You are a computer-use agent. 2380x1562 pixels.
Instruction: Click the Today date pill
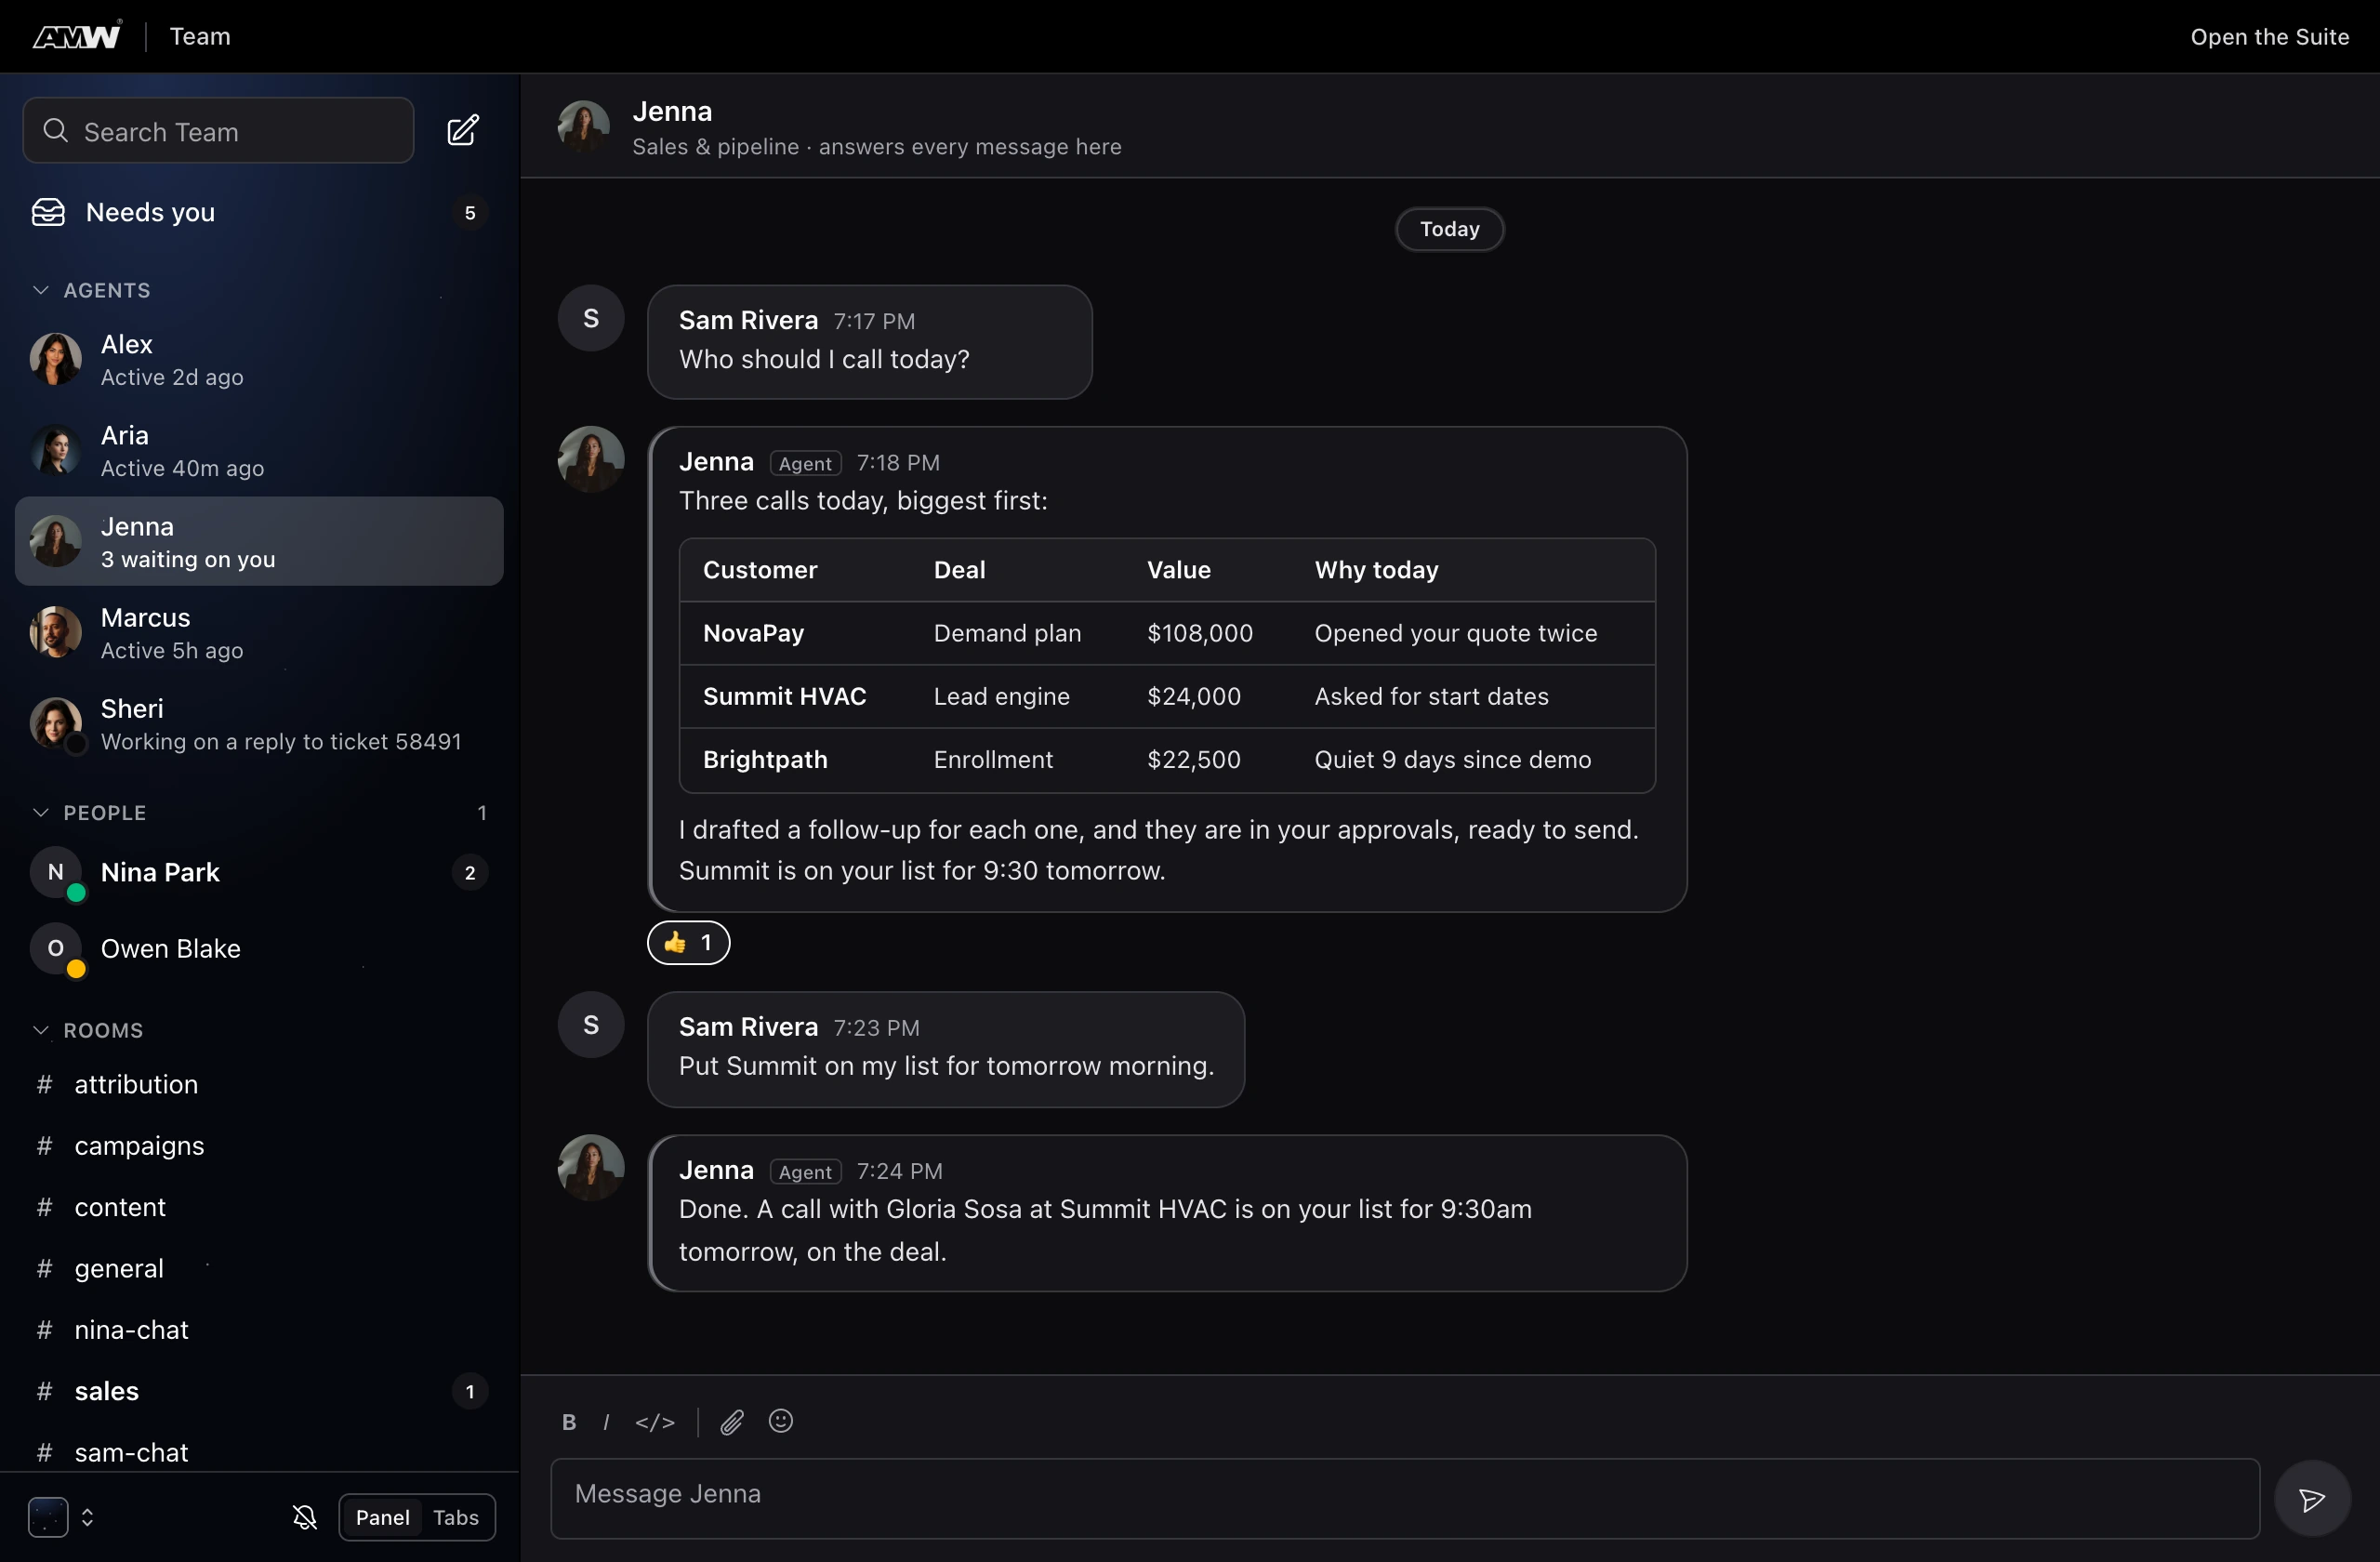coord(1449,229)
